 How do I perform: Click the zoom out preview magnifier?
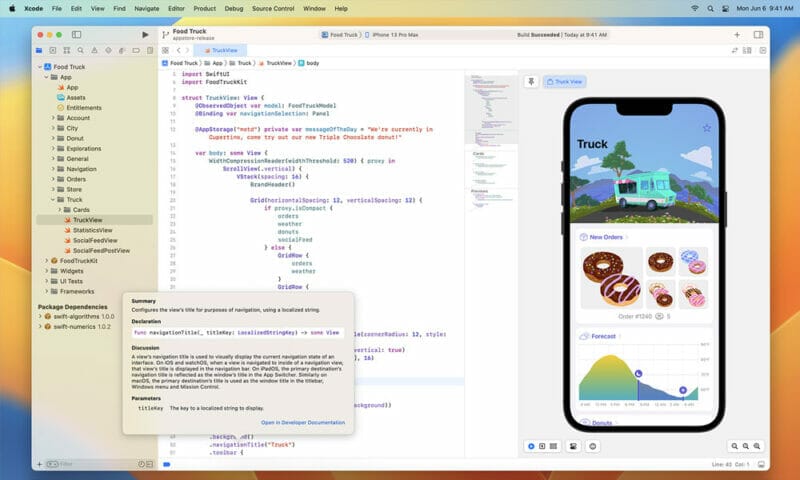[735, 445]
